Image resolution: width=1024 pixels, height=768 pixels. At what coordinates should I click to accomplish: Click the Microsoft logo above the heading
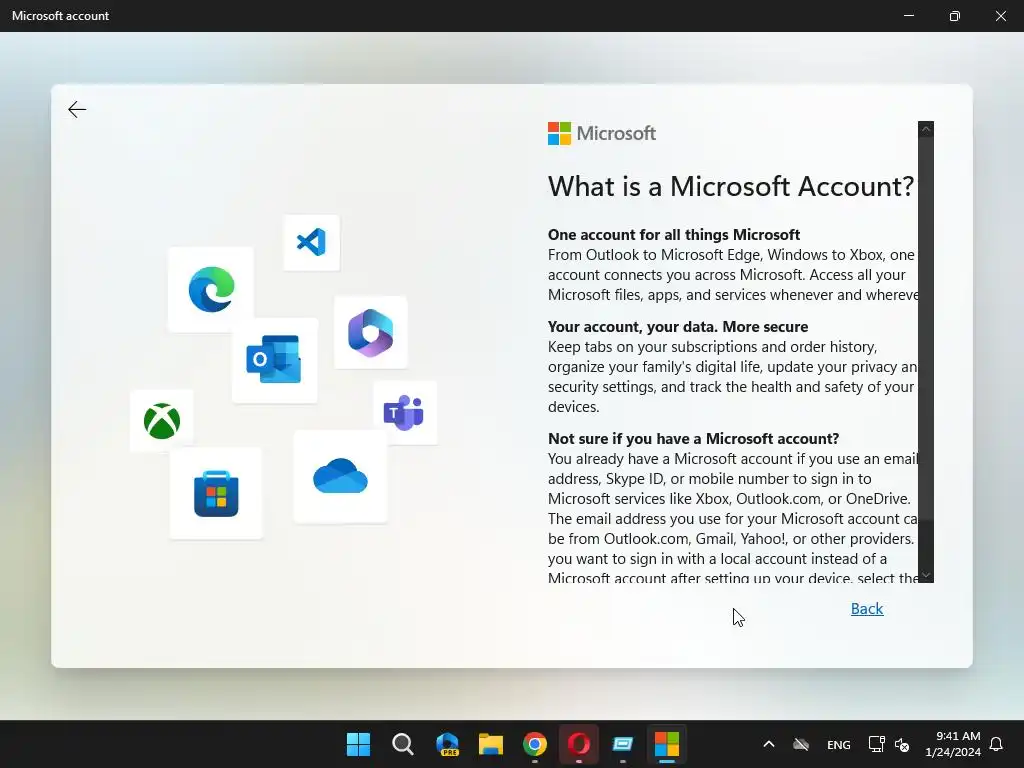[x=601, y=133]
